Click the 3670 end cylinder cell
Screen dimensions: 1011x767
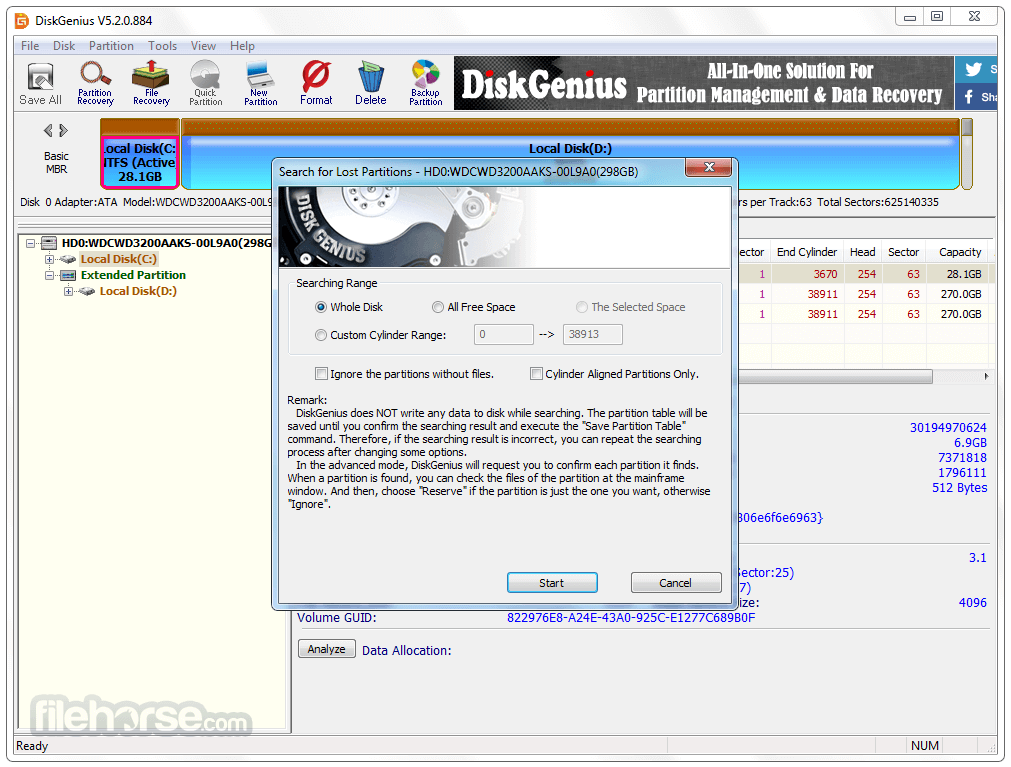click(x=825, y=274)
